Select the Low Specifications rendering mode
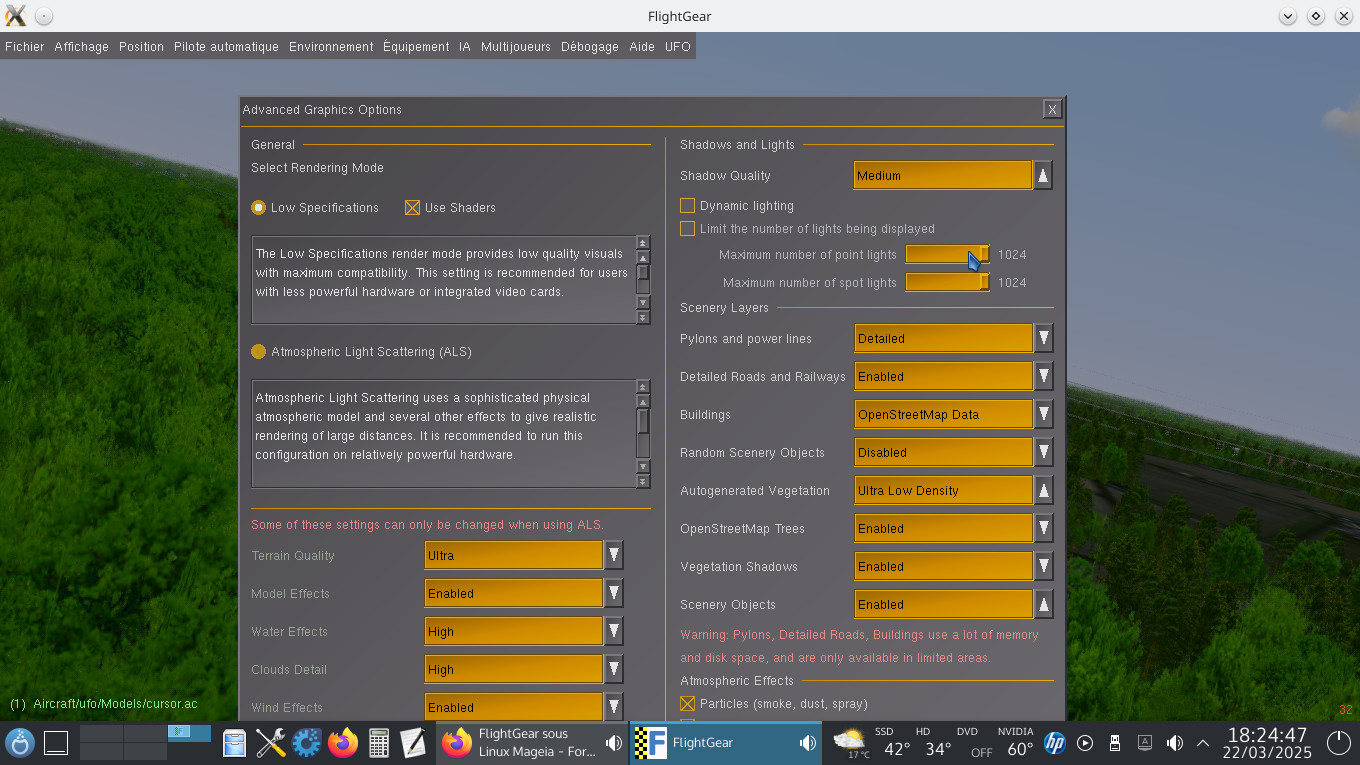This screenshot has width=1360, height=765. (x=259, y=208)
